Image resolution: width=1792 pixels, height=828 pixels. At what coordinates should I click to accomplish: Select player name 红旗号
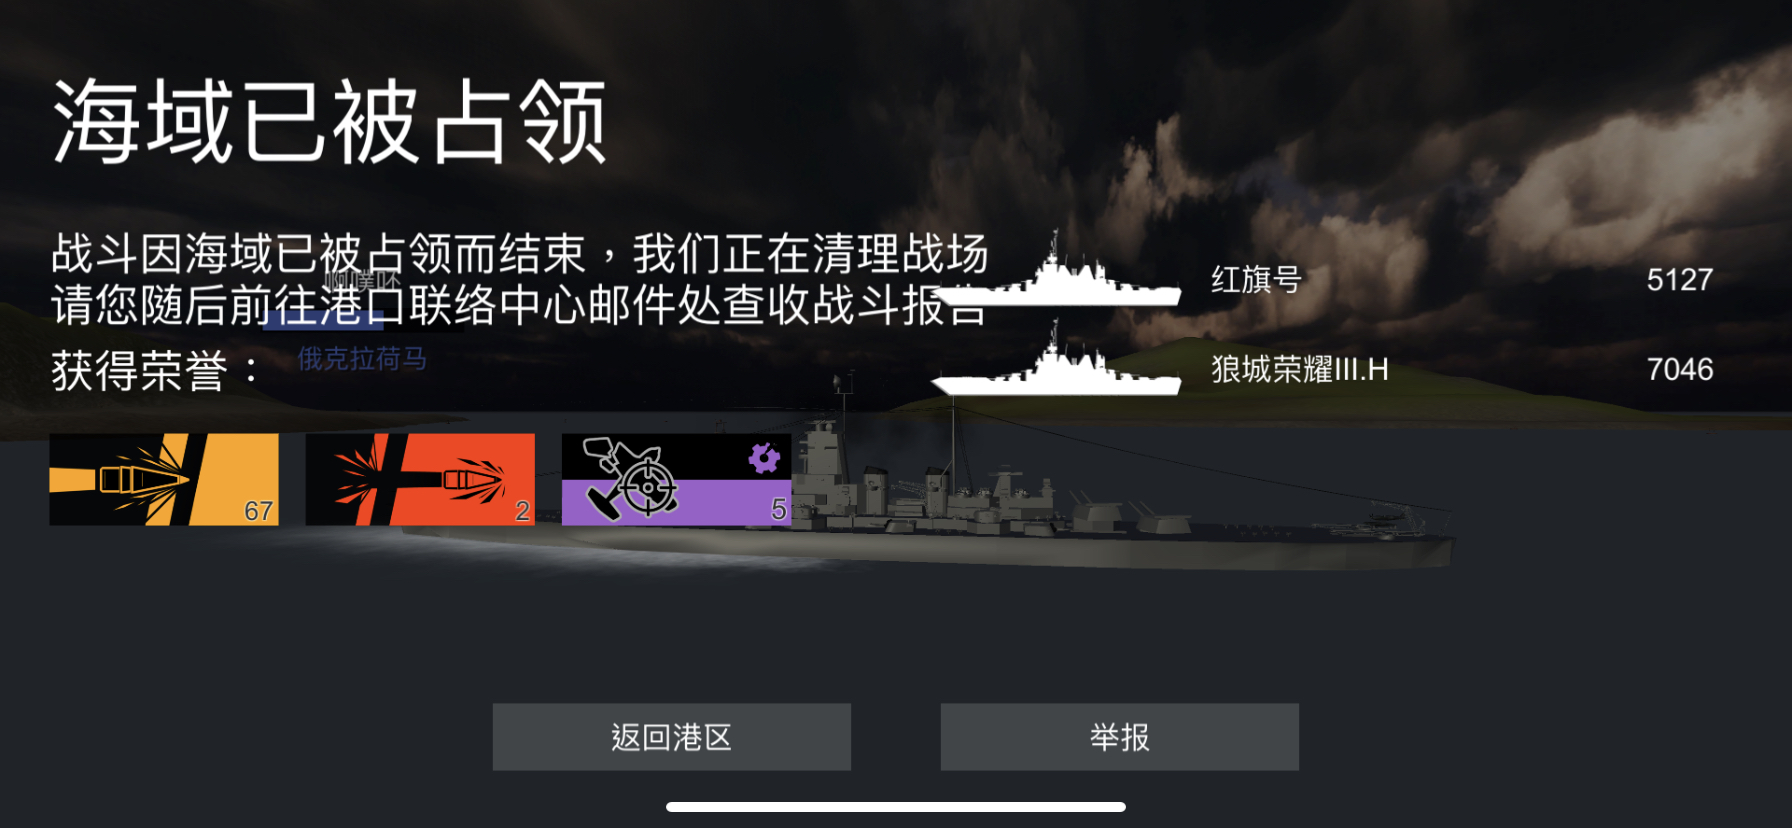point(1256,279)
